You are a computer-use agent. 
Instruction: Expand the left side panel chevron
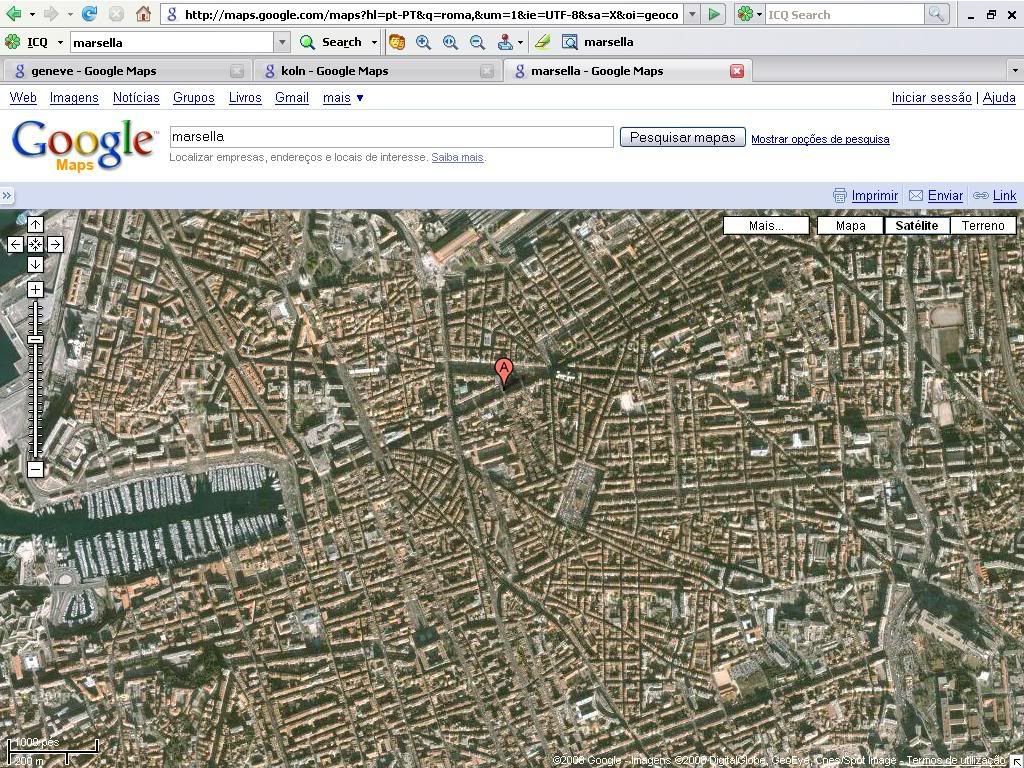tap(7, 196)
